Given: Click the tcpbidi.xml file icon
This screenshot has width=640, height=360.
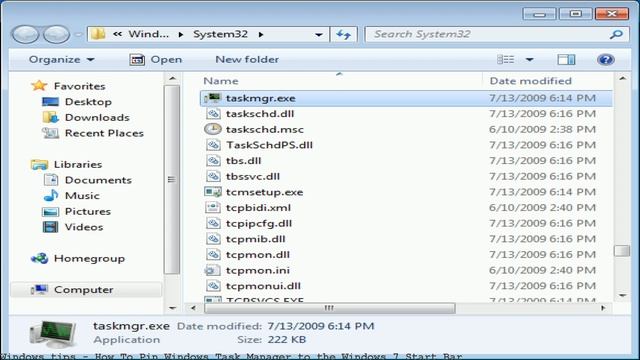Looking at the screenshot, I should click(213, 208).
